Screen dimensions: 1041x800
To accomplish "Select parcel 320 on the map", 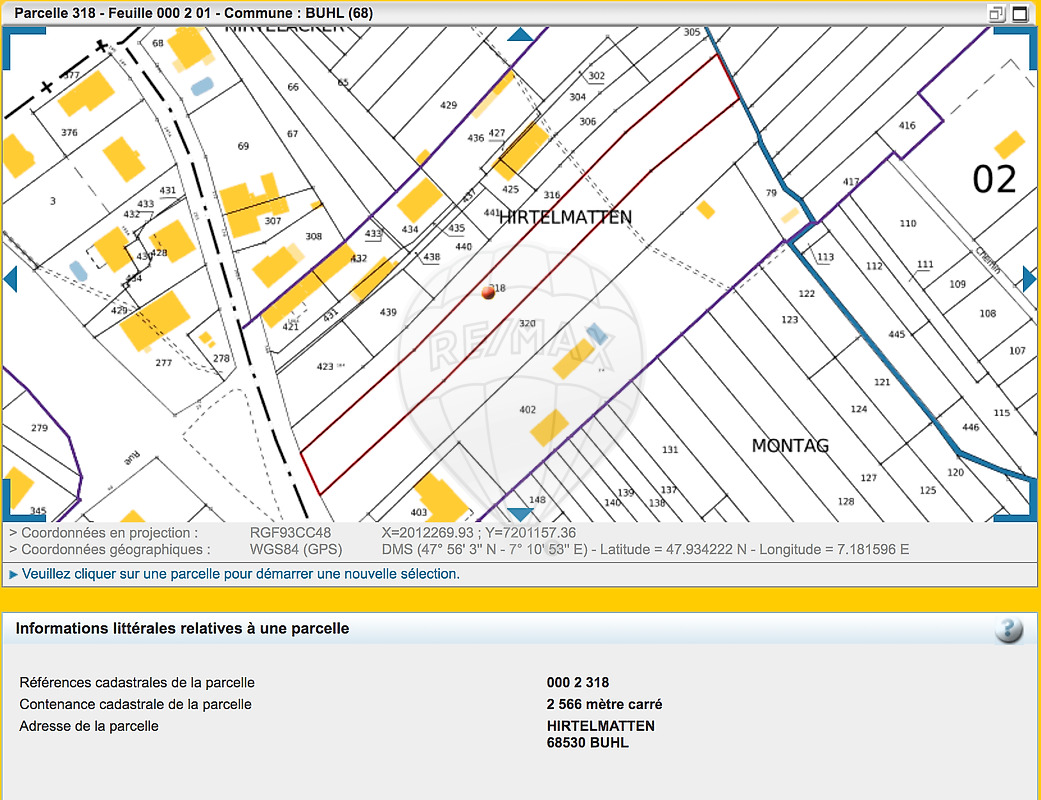I will tap(527, 324).
